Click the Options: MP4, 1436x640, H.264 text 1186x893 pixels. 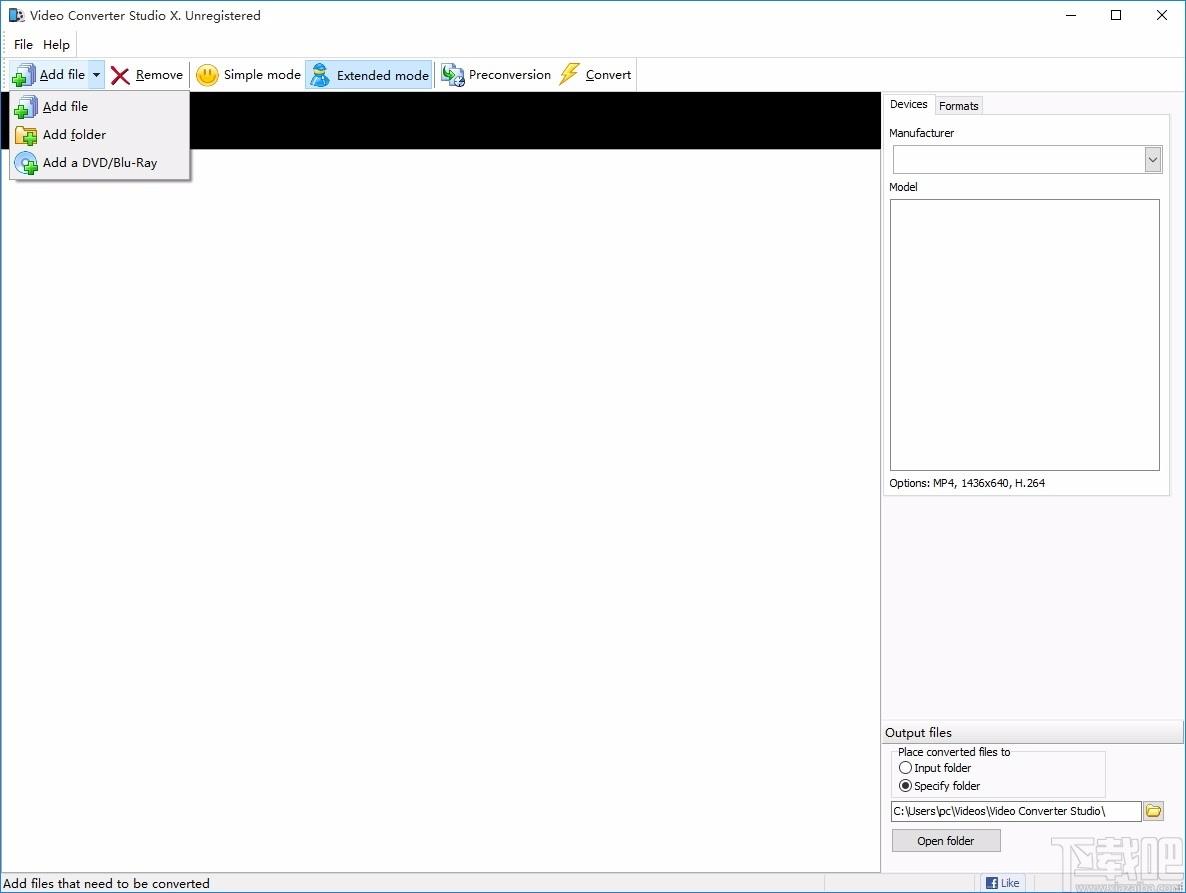[x=967, y=482]
